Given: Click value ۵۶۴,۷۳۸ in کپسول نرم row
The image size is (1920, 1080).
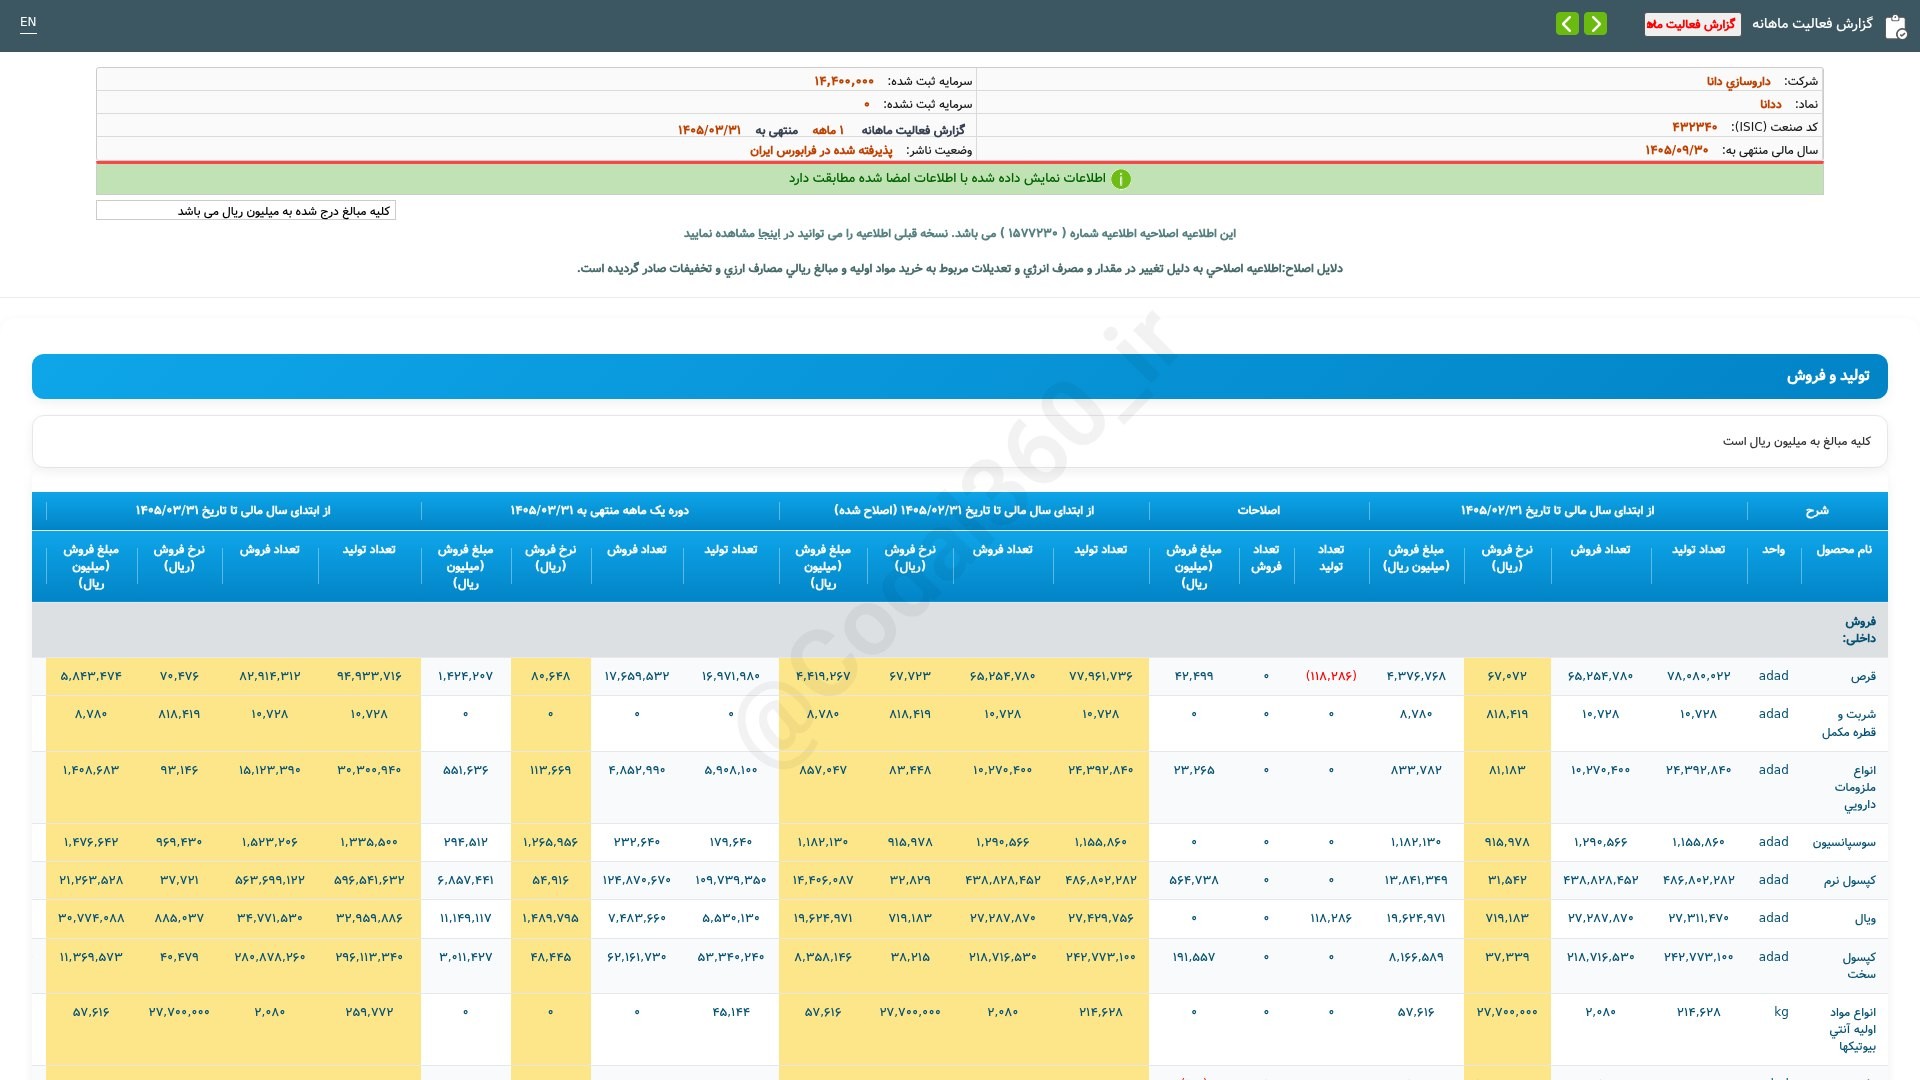Looking at the screenshot, I should click(1194, 880).
